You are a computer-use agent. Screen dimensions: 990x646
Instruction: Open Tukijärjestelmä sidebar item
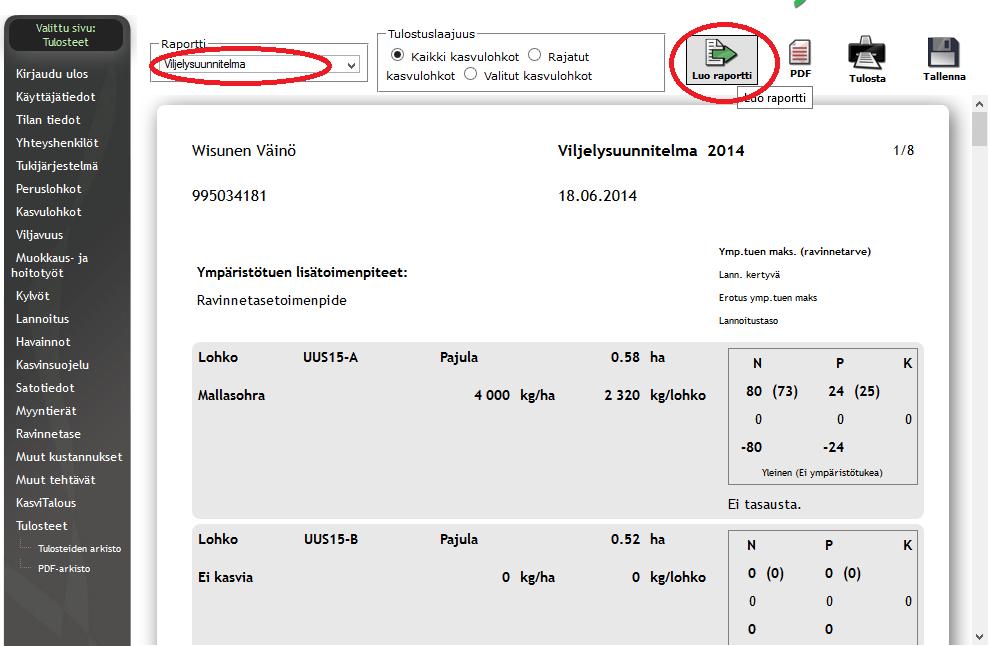tap(57, 166)
